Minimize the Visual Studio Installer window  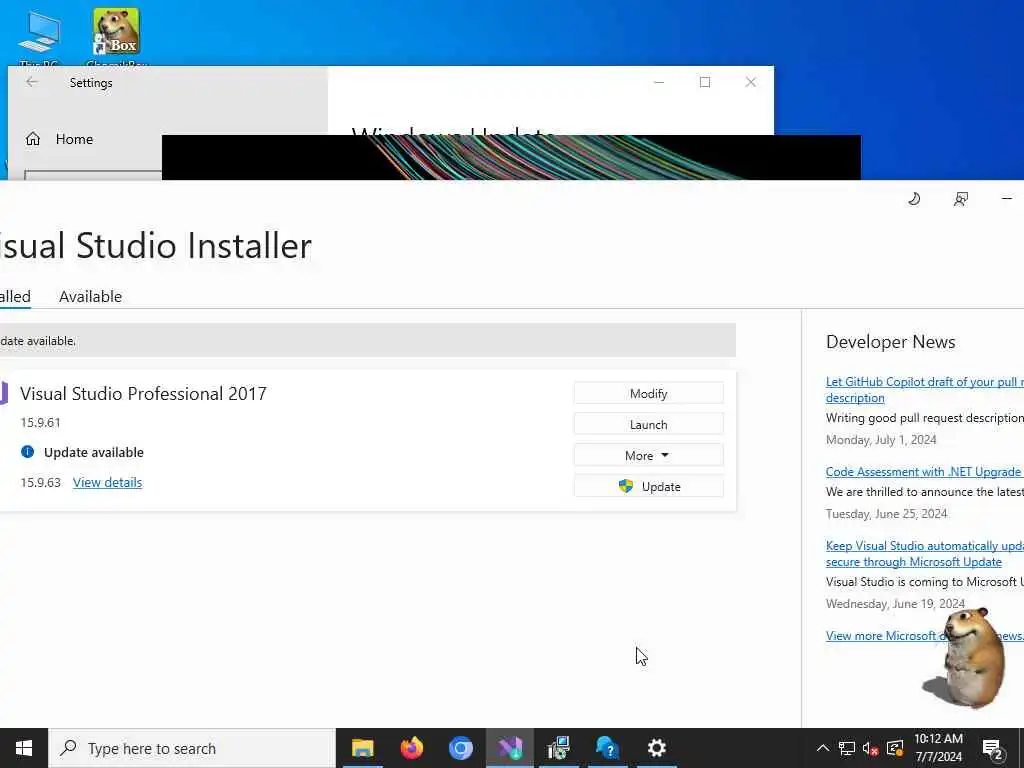click(x=1006, y=199)
